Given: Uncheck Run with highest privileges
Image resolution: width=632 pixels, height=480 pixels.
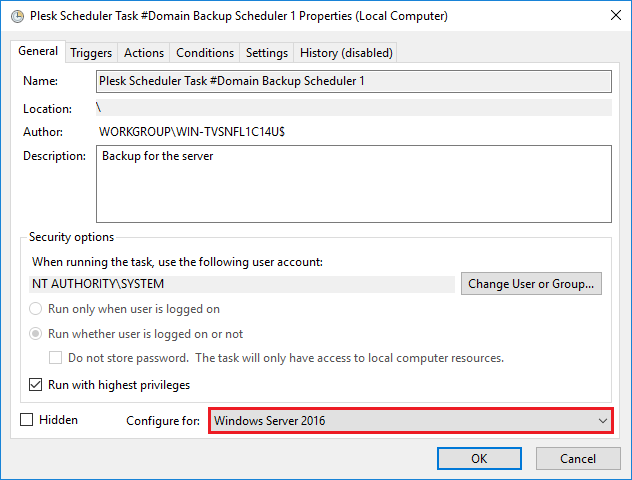Looking at the screenshot, I should [x=37, y=385].
